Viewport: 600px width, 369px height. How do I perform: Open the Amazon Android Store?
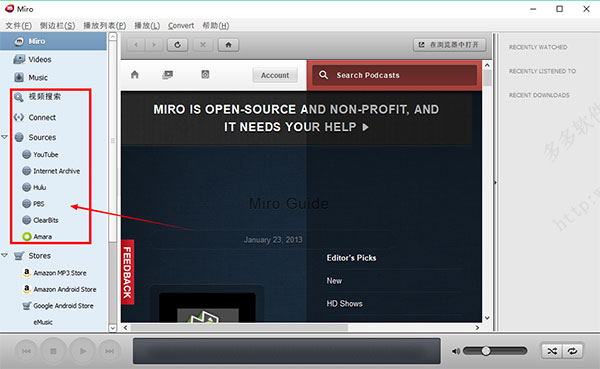pyautogui.click(x=64, y=289)
